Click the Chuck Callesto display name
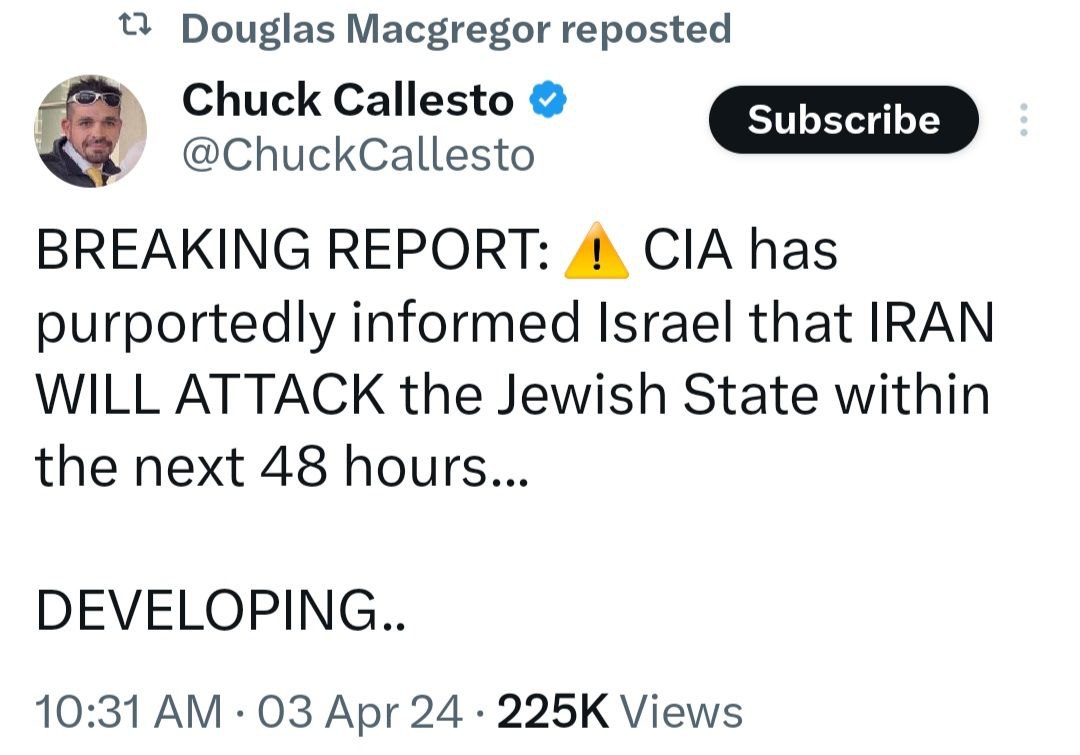 click(x=348, y=100)
